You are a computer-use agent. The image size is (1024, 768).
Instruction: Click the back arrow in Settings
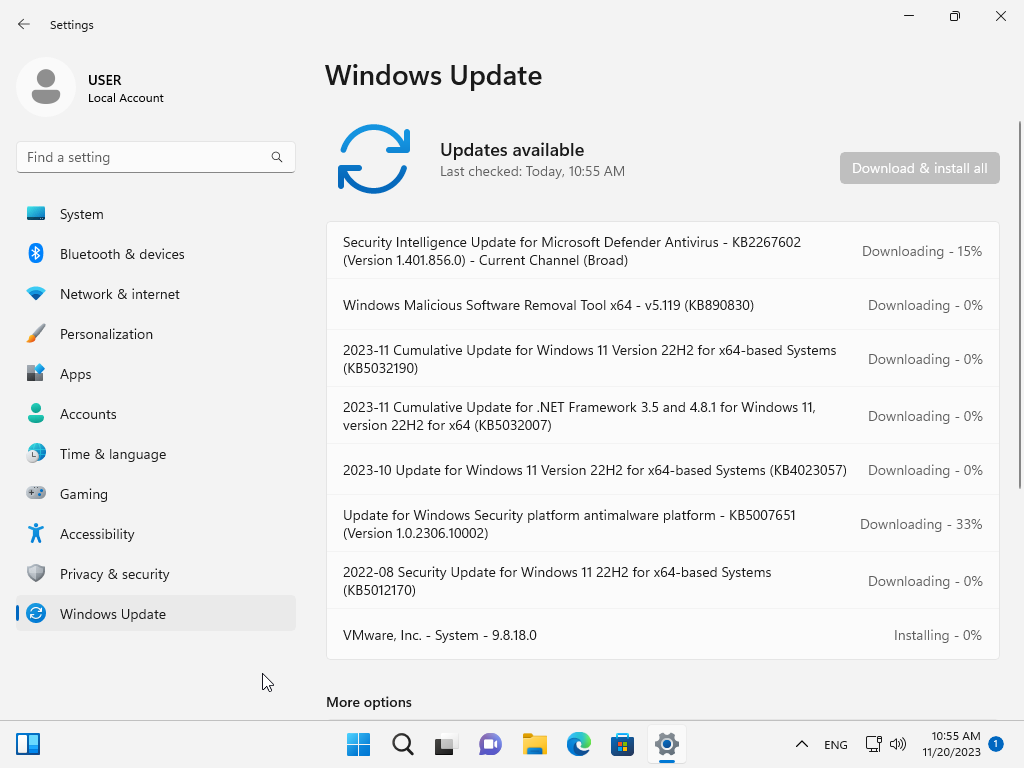click(24, 24)
